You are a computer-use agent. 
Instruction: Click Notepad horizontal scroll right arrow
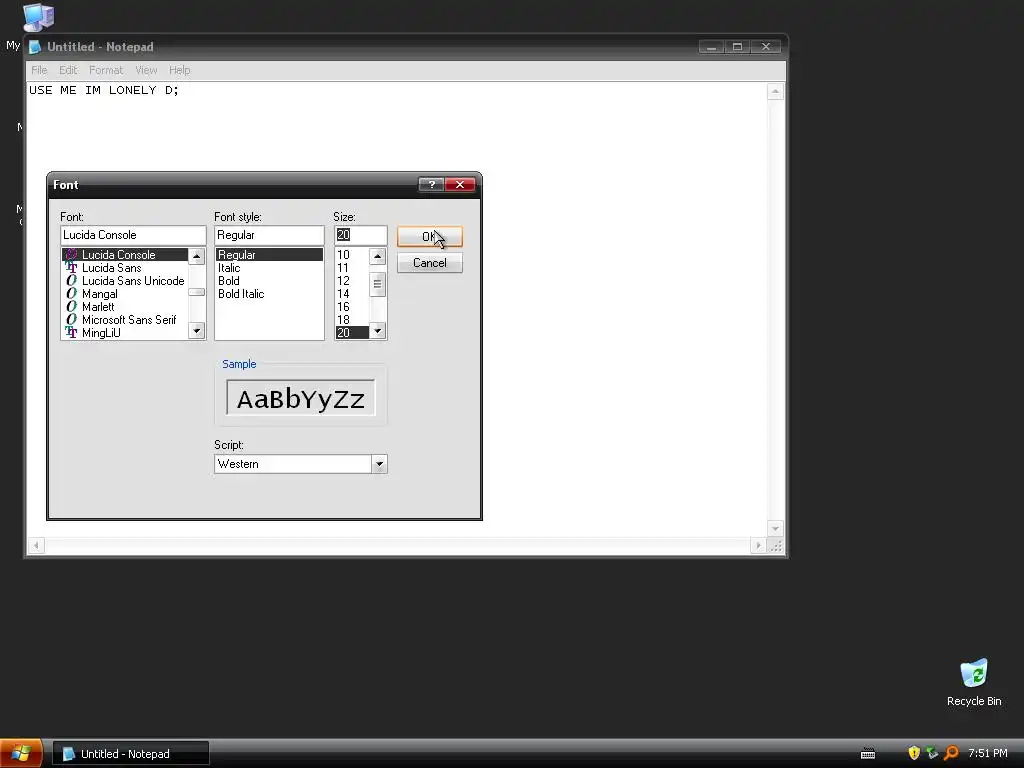pos(758,545)
